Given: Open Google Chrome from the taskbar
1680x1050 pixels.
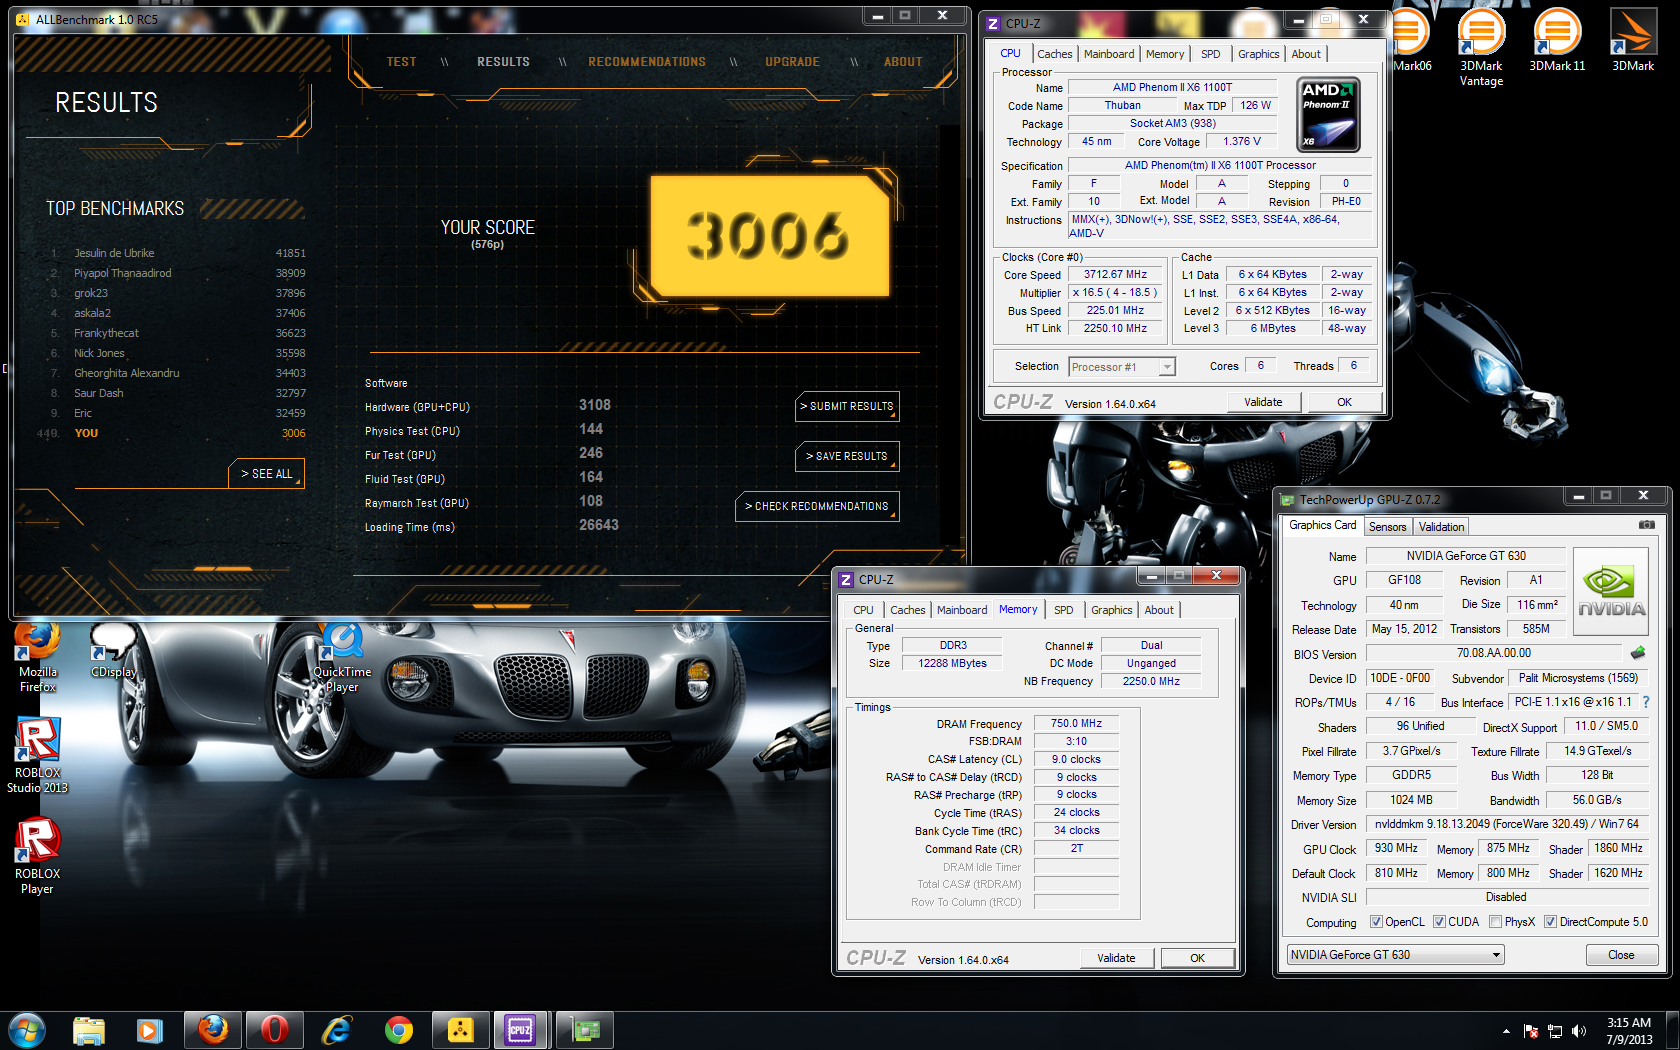Looking at the screenshot, I should pyautogui.click(x=399, y=1030).
